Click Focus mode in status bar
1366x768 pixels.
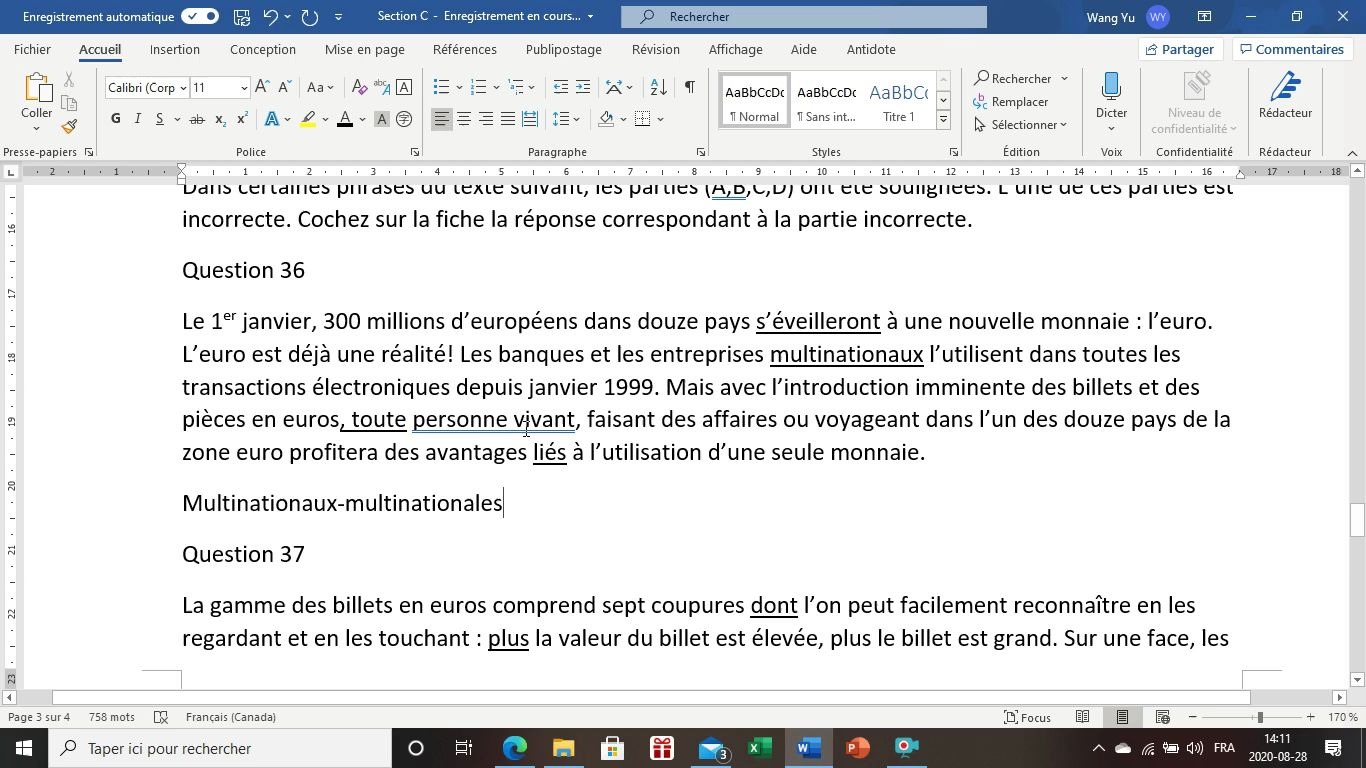1027,717
